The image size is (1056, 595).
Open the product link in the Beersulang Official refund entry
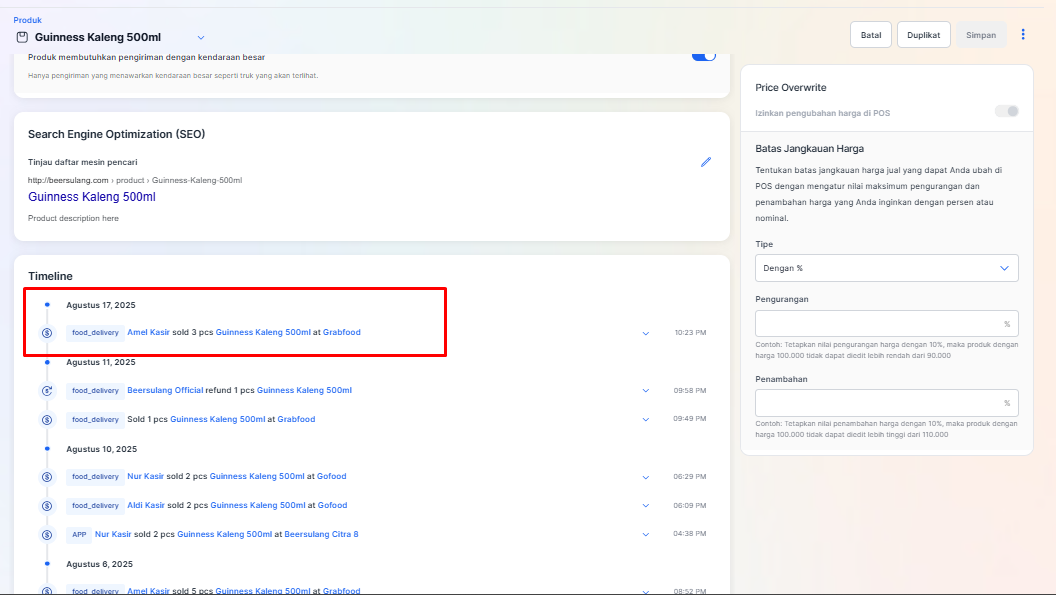tap(304, 390)
